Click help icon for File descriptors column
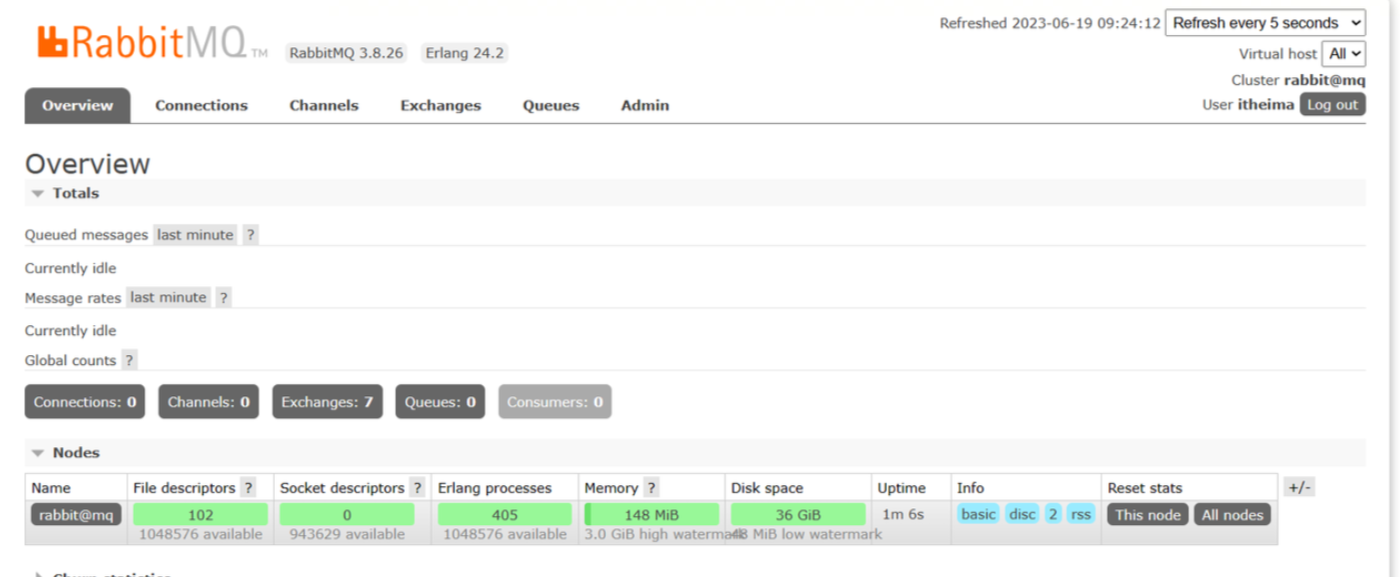 point(247,488)
